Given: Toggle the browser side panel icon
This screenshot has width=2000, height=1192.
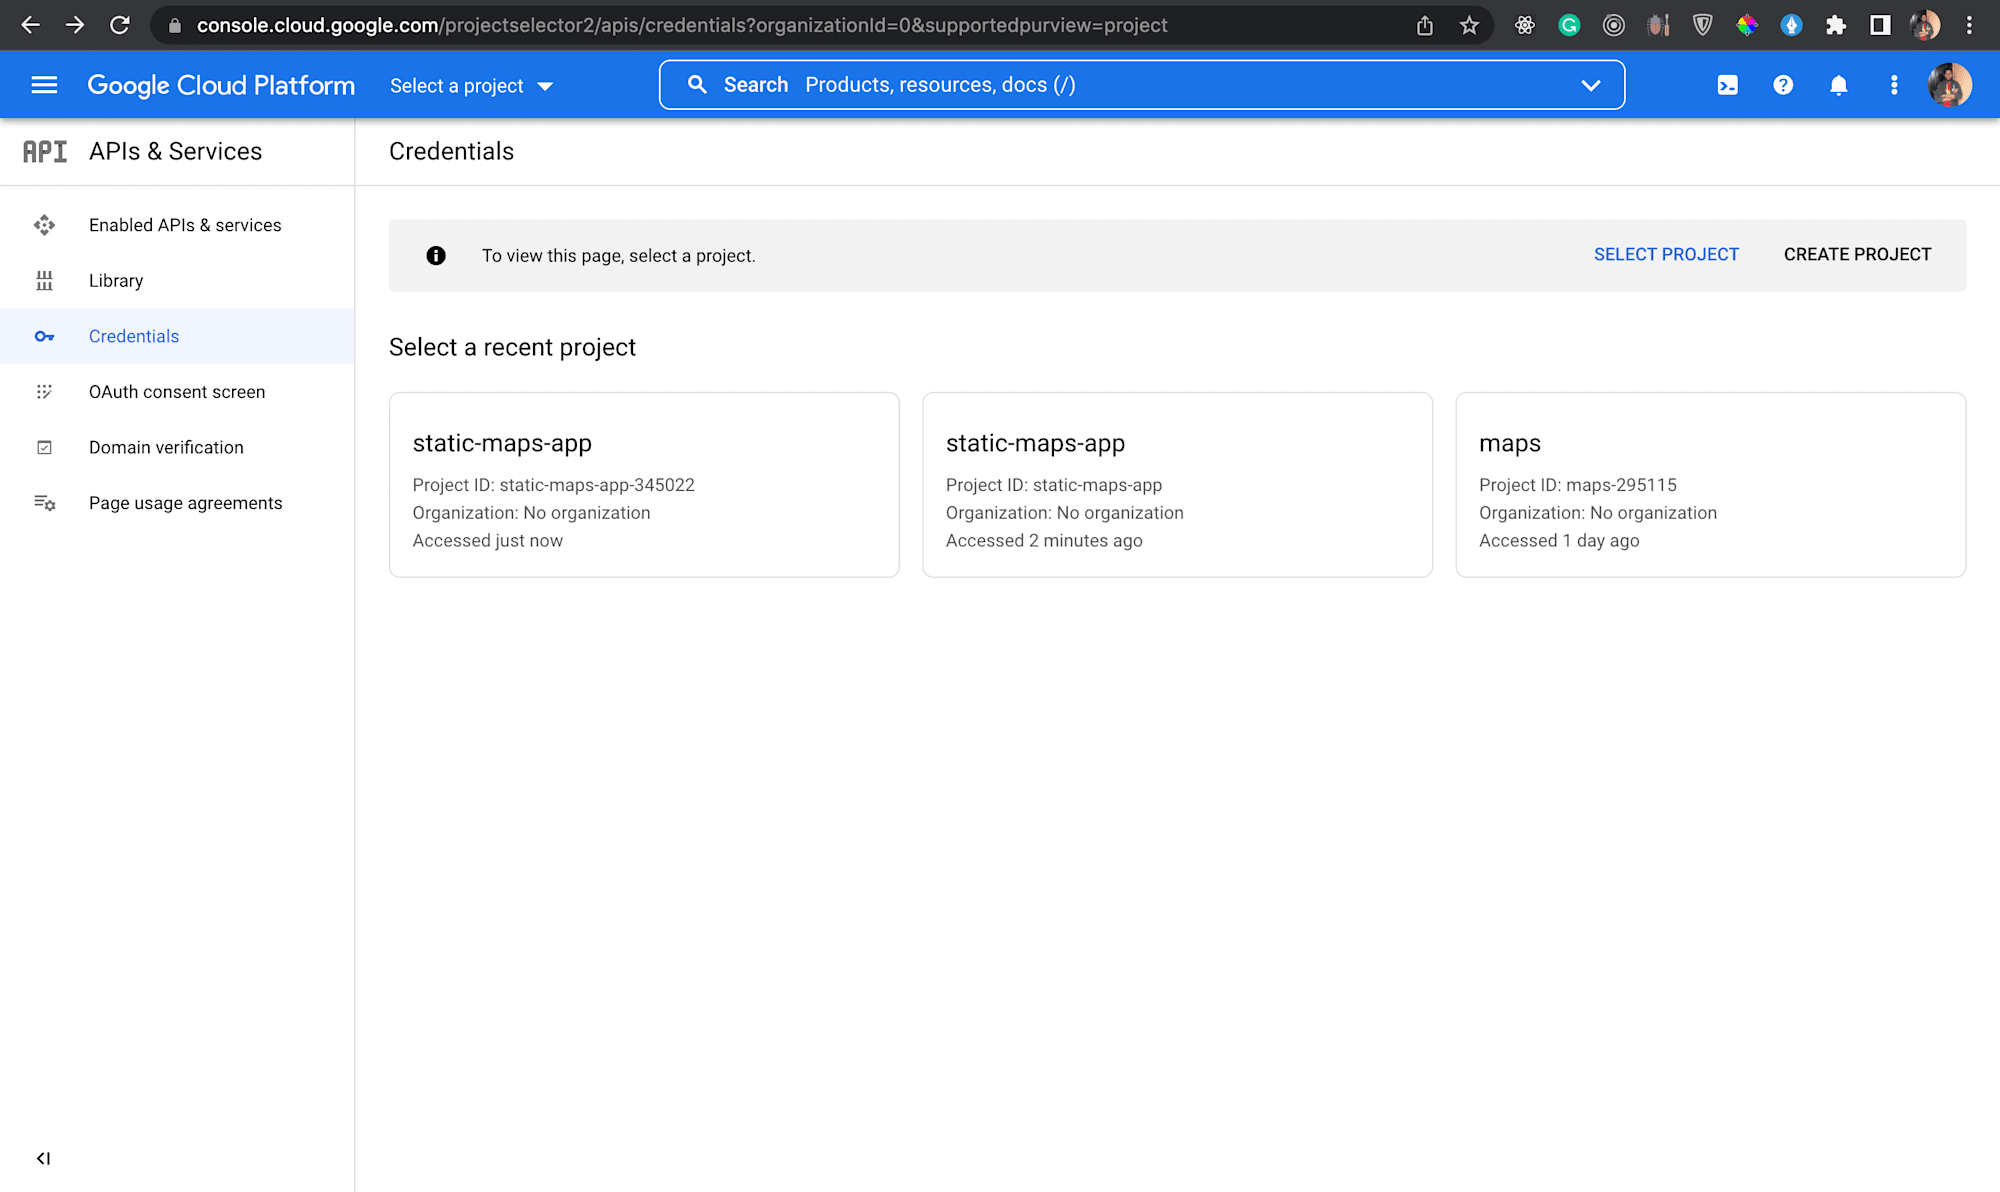Looking at the screenshot, I should click(1880, 25).
